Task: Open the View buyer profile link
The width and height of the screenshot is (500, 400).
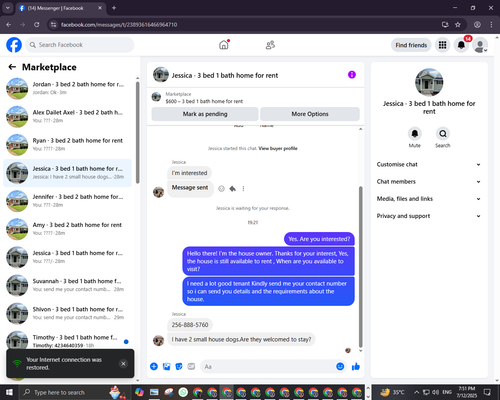Action: click(278, 148)
